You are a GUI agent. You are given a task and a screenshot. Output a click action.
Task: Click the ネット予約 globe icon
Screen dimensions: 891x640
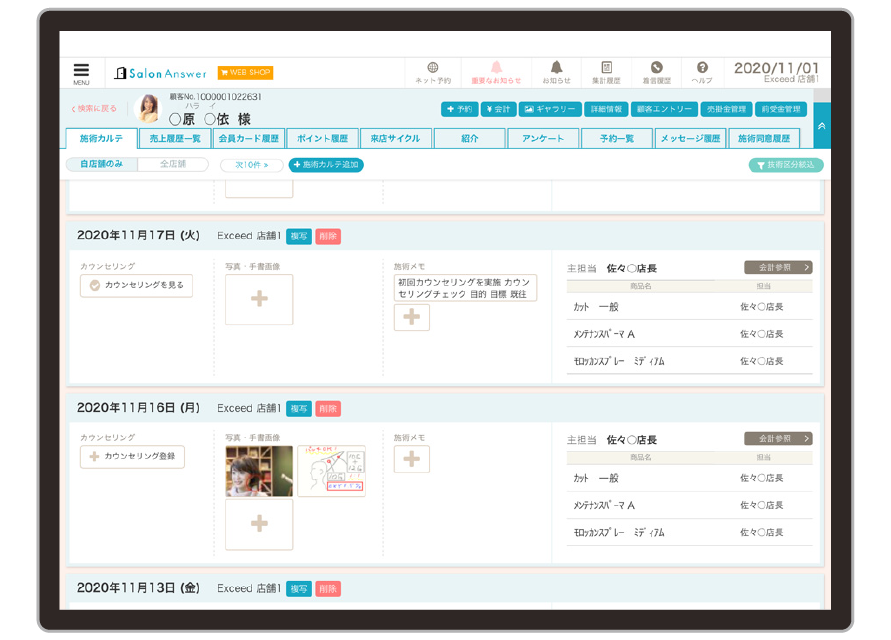pyautogui.click(x=433, y=72)
